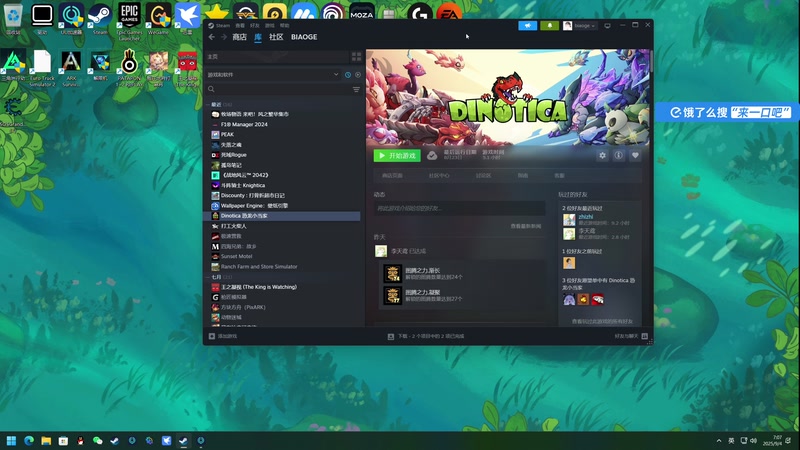Open Steam desktop shortcut icon

(x=100, y=19)
